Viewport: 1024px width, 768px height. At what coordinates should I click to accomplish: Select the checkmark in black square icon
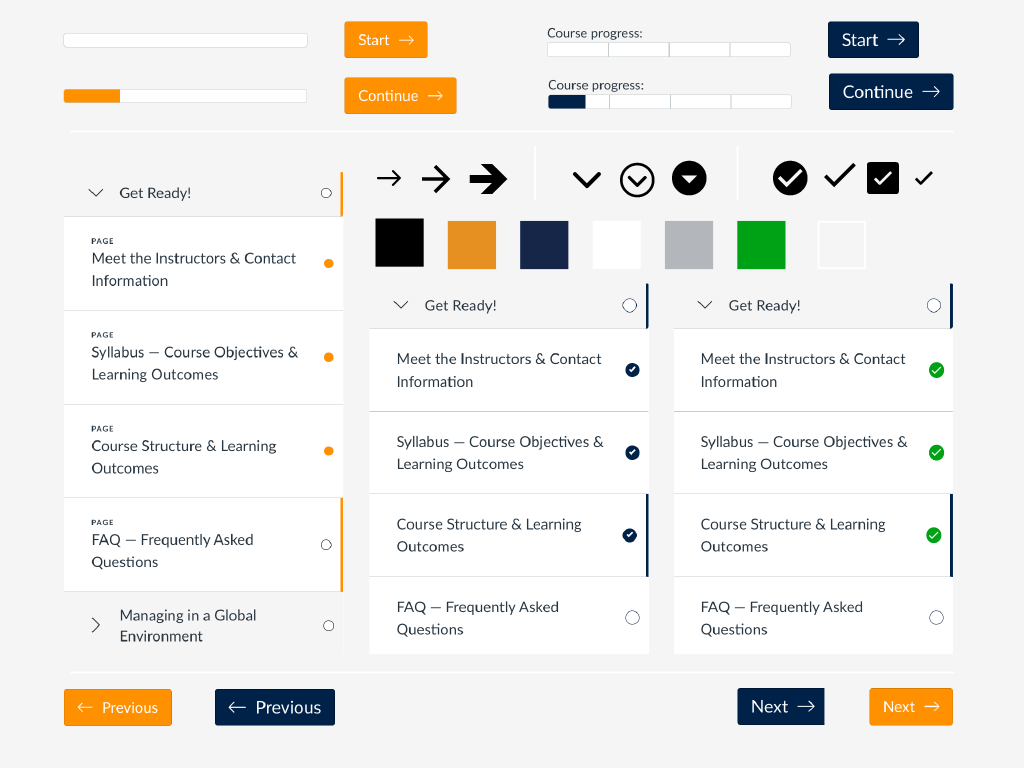point(882,179)
